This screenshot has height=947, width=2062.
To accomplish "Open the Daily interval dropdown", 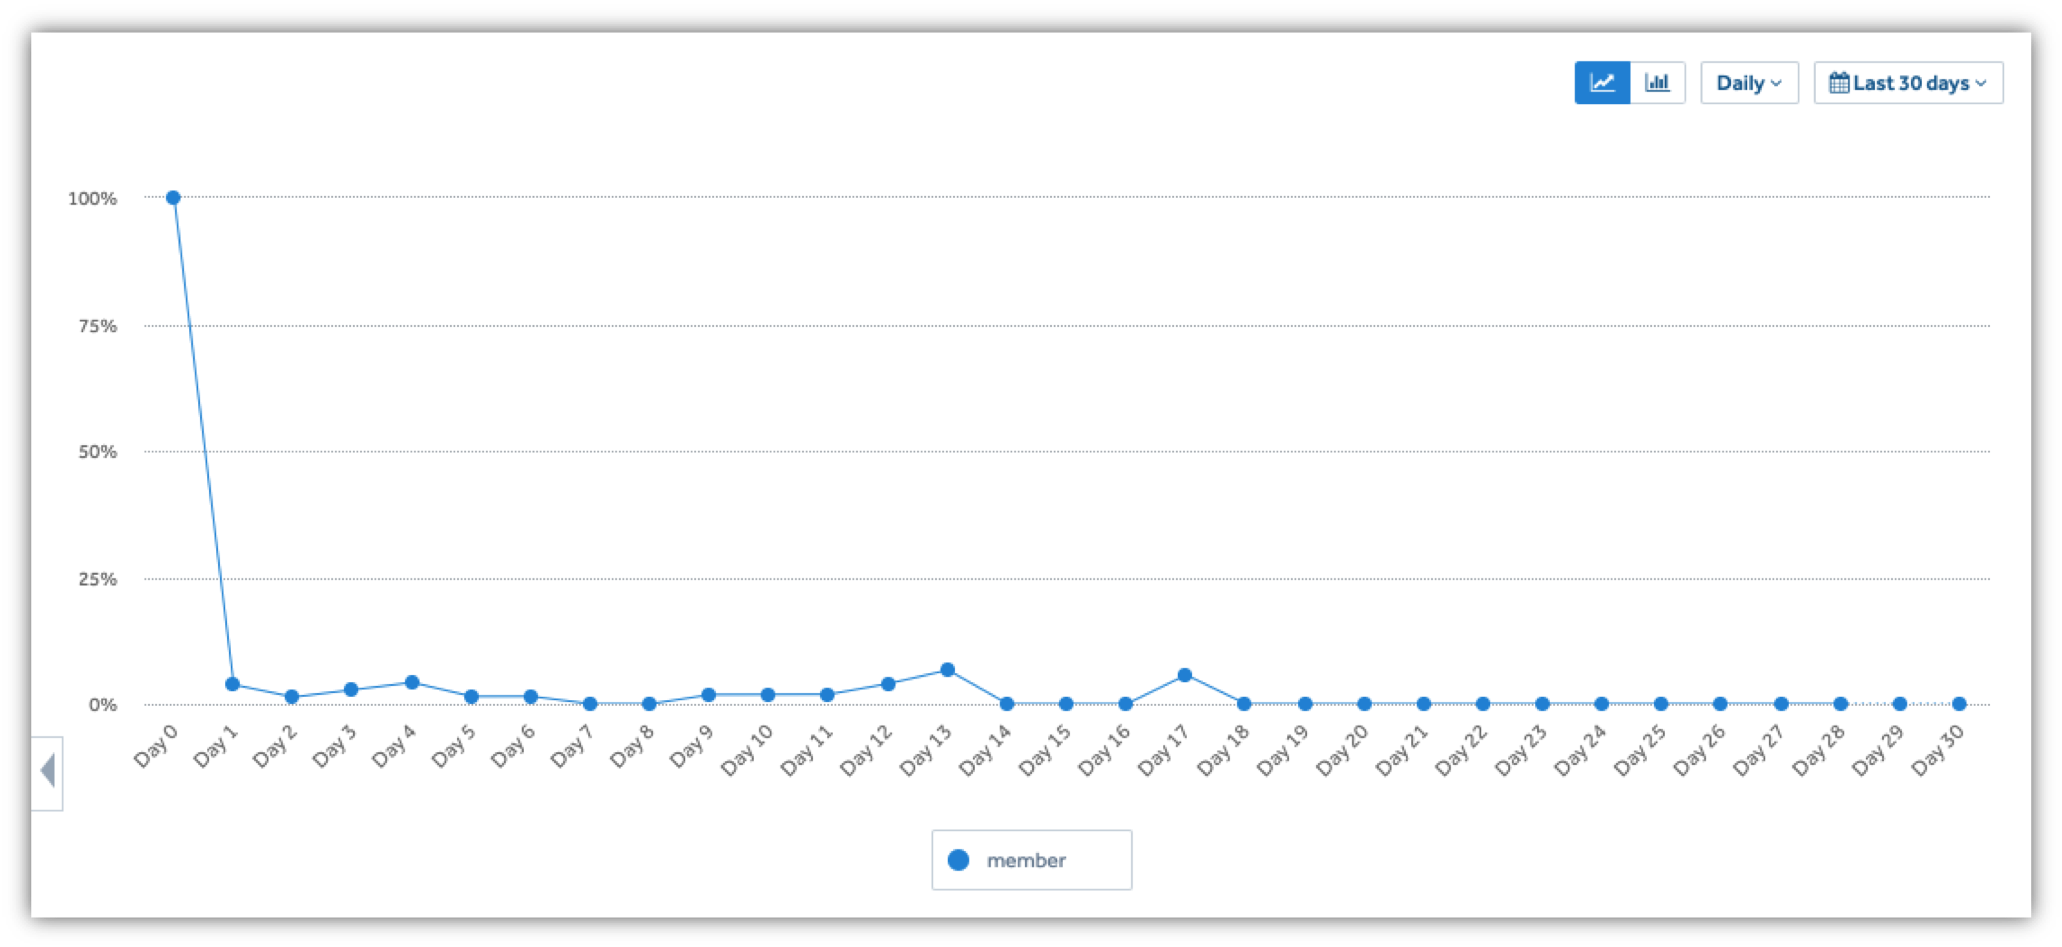I will tap(1749, 83).
